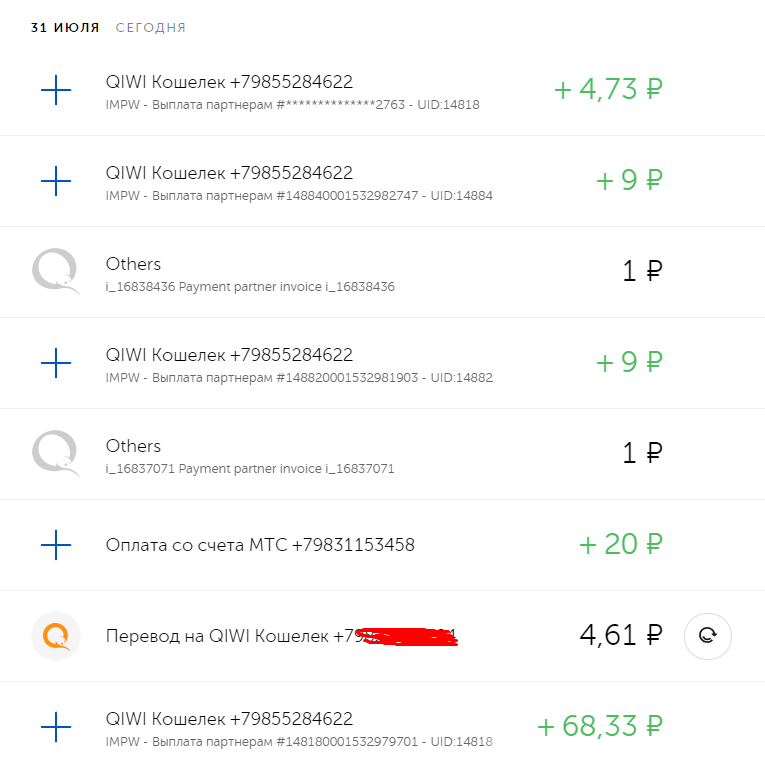Image resolution: width=765 pixels, height=770 pixels.
Task: Click the gray QIWI logo for invoice i_16837071
Action: click(x=56, y=455)
